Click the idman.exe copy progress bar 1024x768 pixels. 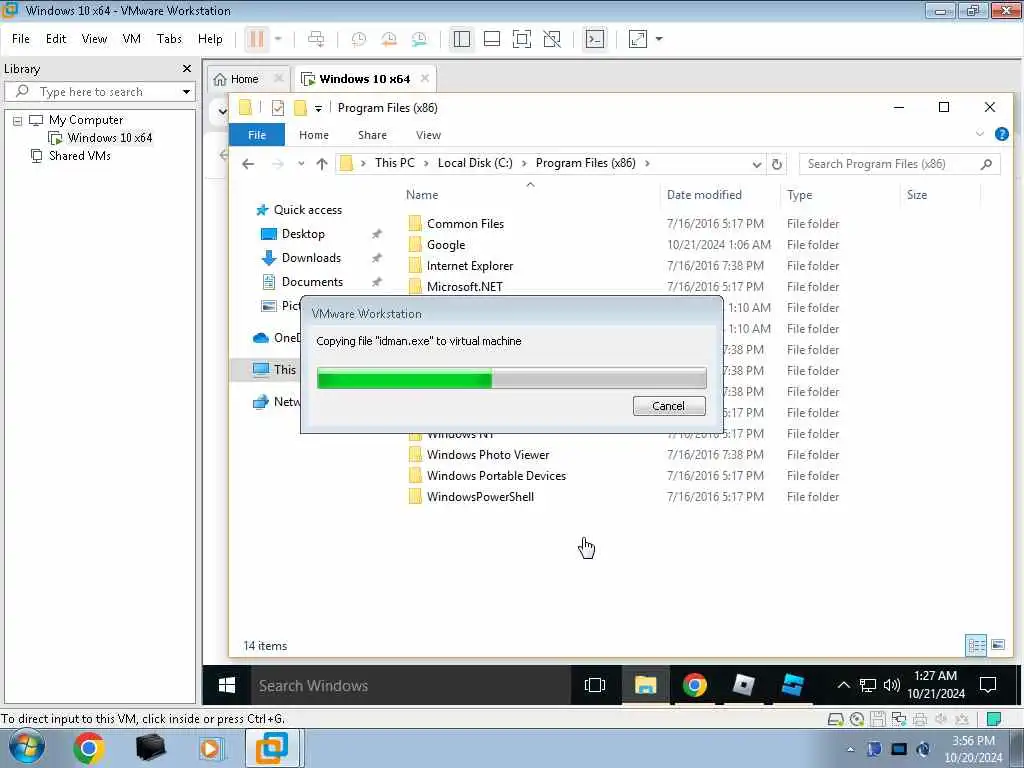511,377
